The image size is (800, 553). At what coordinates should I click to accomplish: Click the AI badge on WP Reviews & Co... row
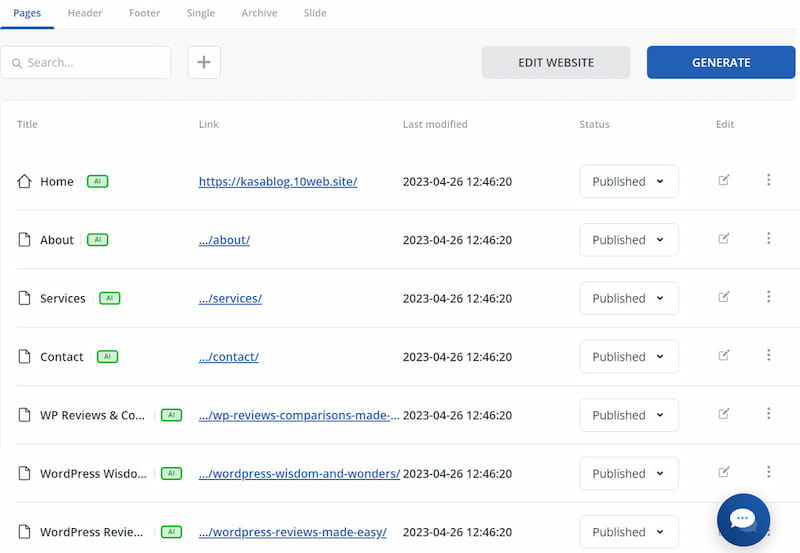tap(171, 415)
